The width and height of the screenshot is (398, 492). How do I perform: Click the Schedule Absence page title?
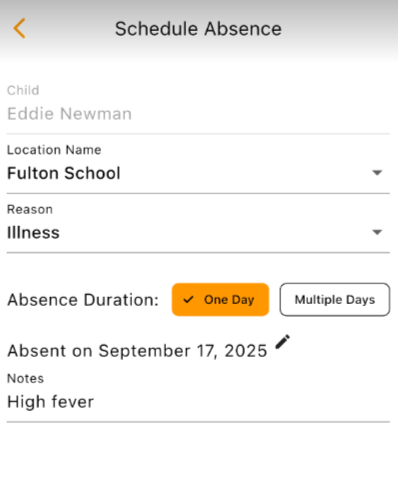[198, 29]
